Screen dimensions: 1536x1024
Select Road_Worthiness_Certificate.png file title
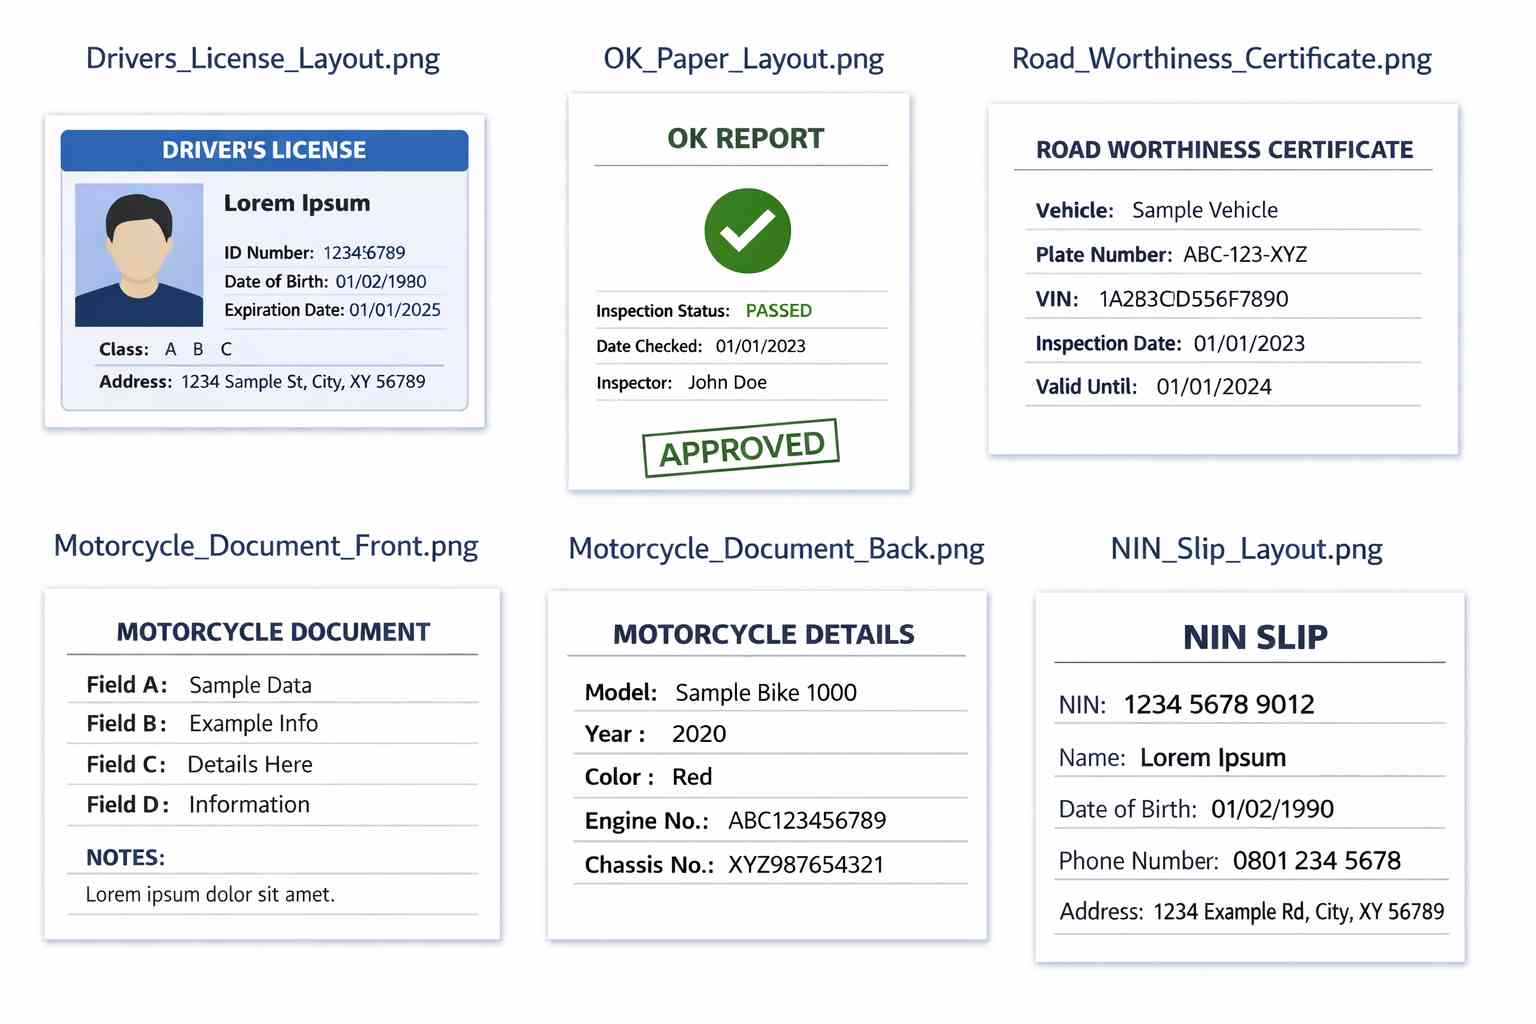tap(1222, 59)
